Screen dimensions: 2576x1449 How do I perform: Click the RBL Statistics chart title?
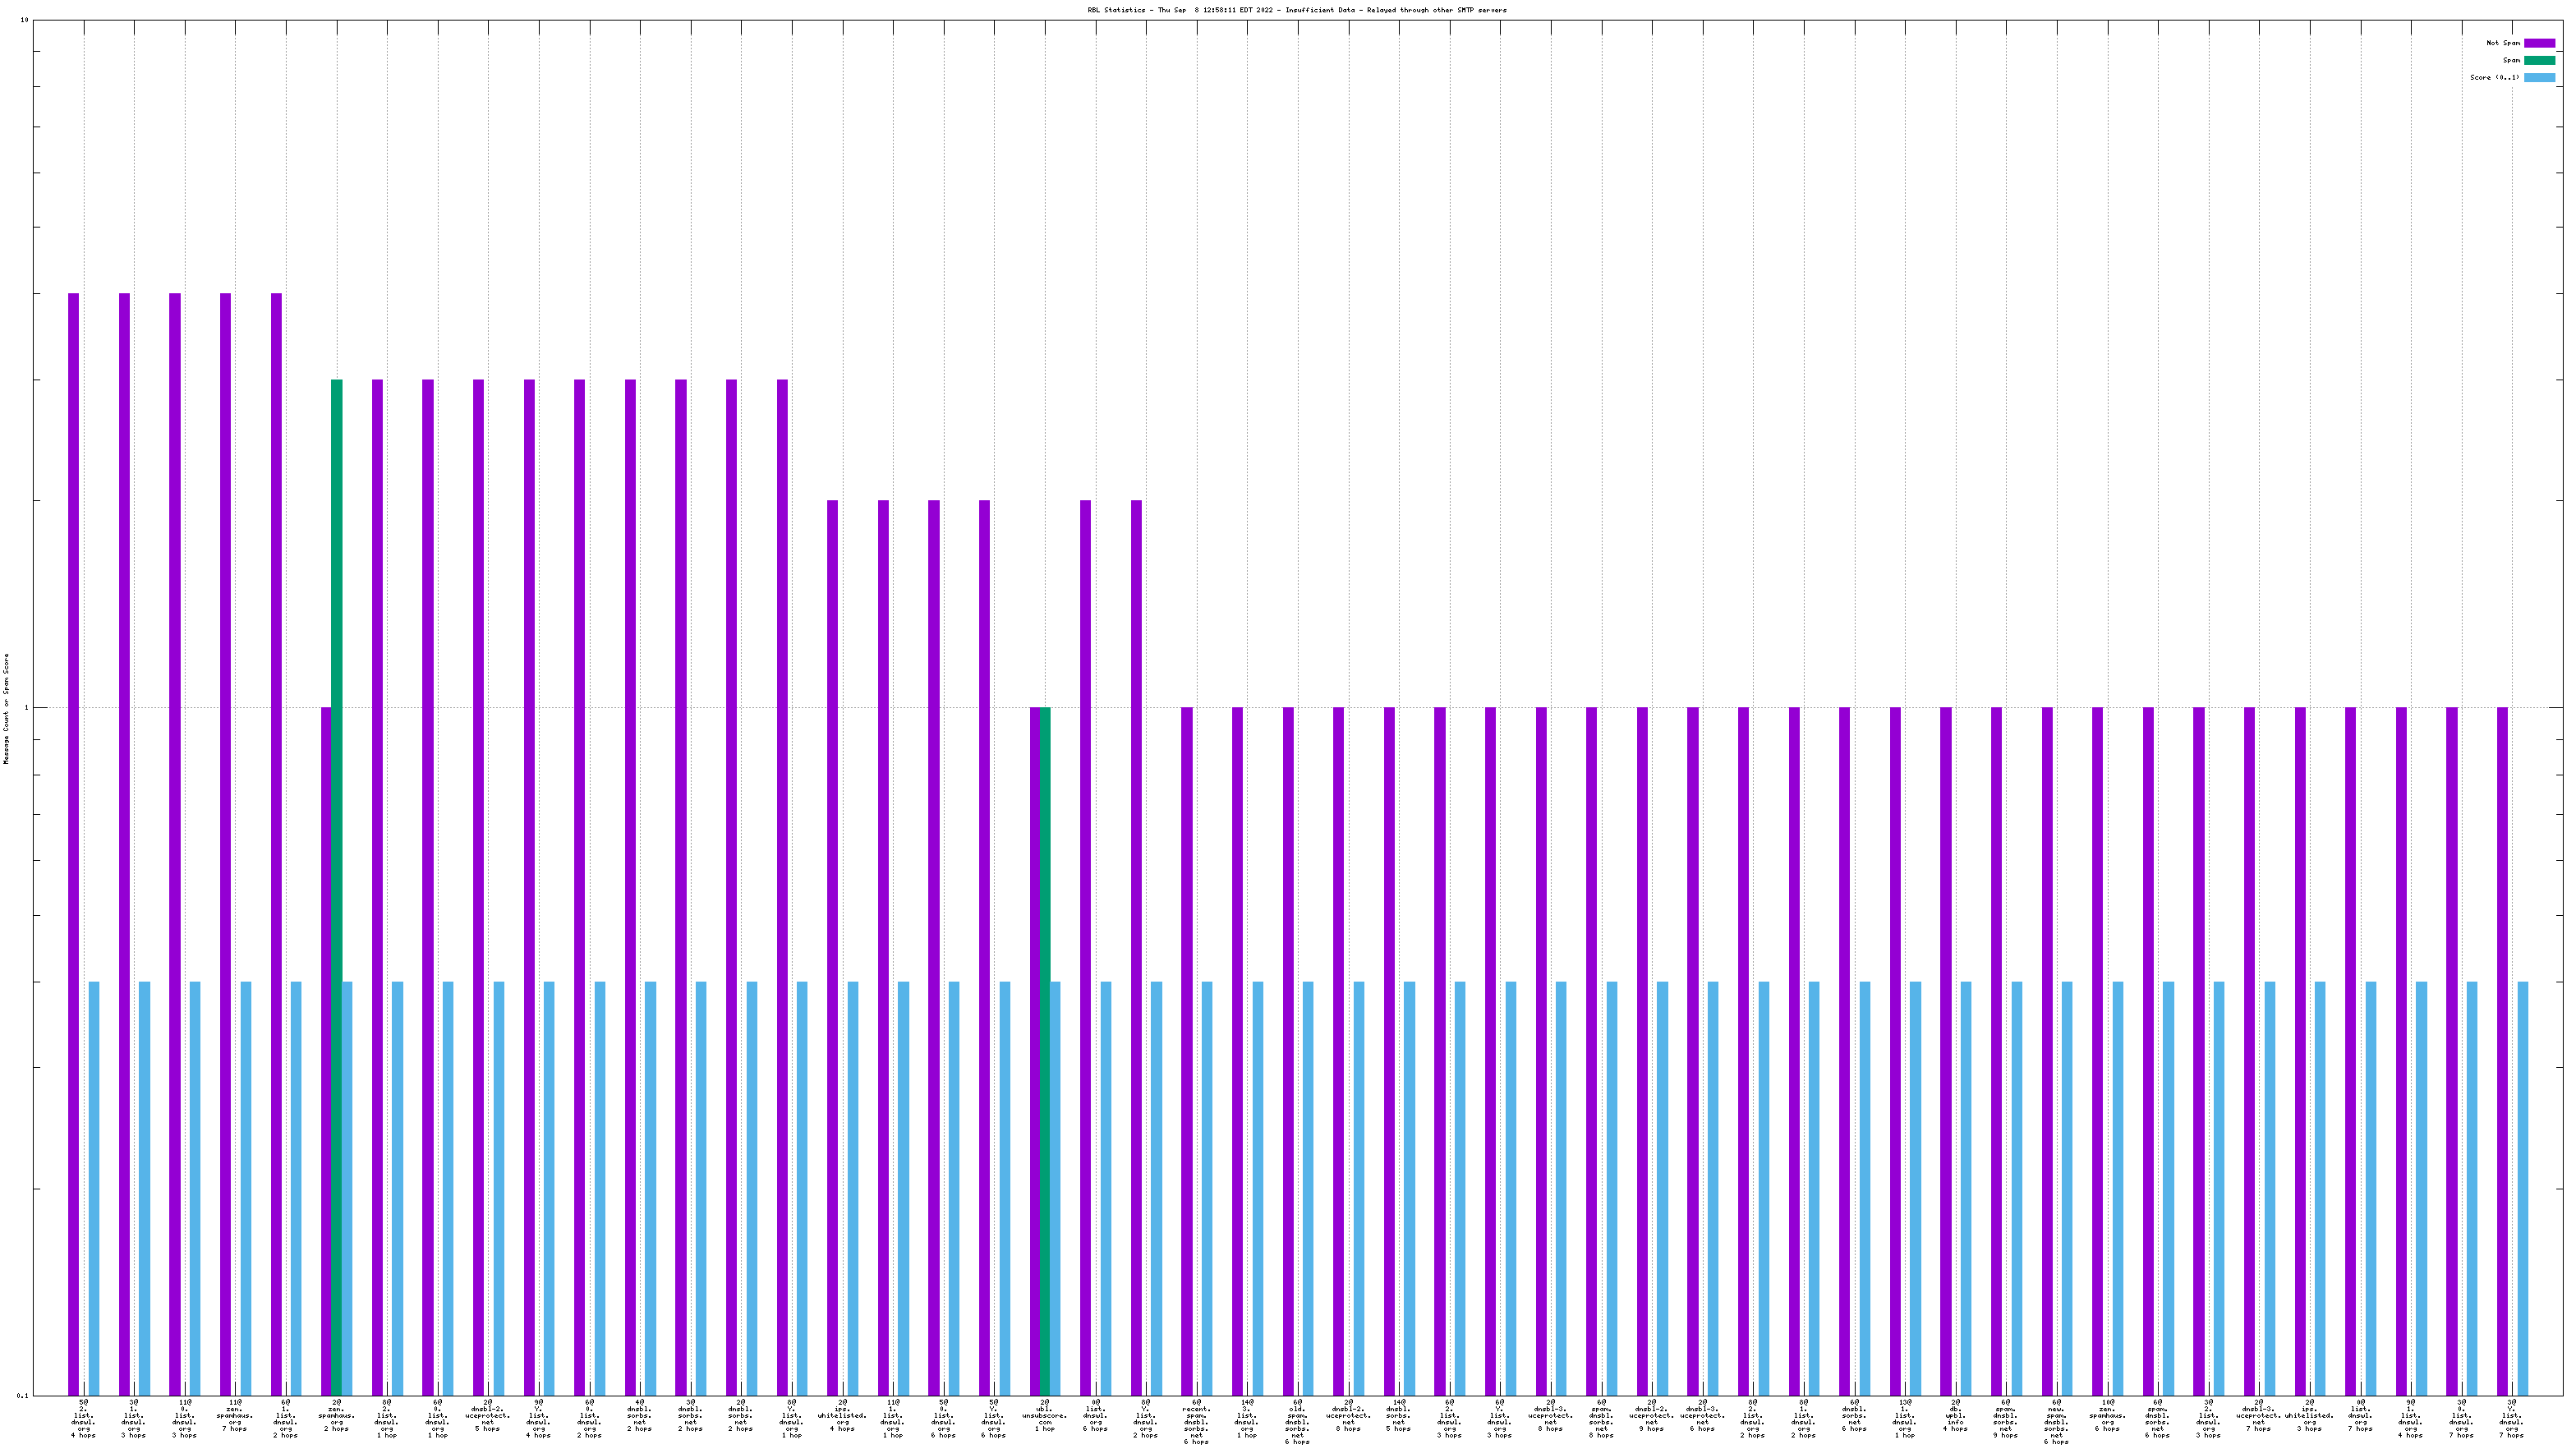point(1297,10)
